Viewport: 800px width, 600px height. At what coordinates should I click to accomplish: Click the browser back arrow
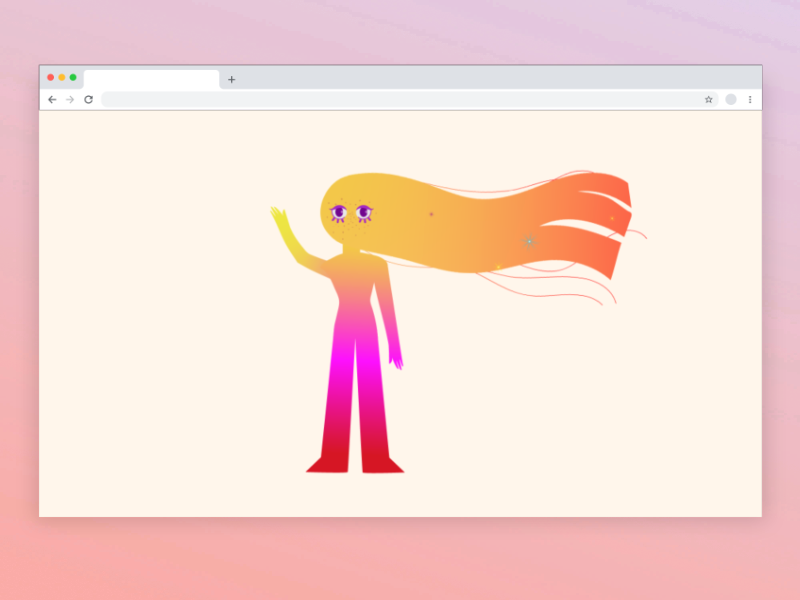pos(52,100)
